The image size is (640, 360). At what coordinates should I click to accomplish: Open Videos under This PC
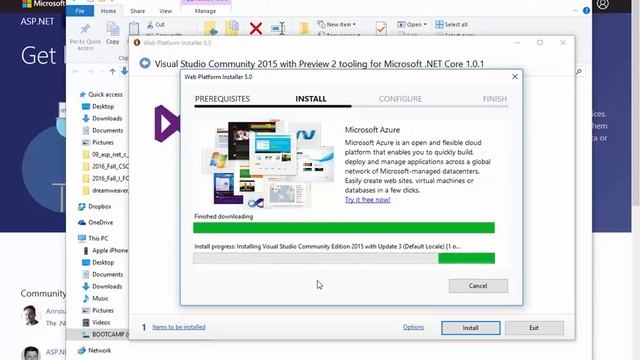(96, 322)
